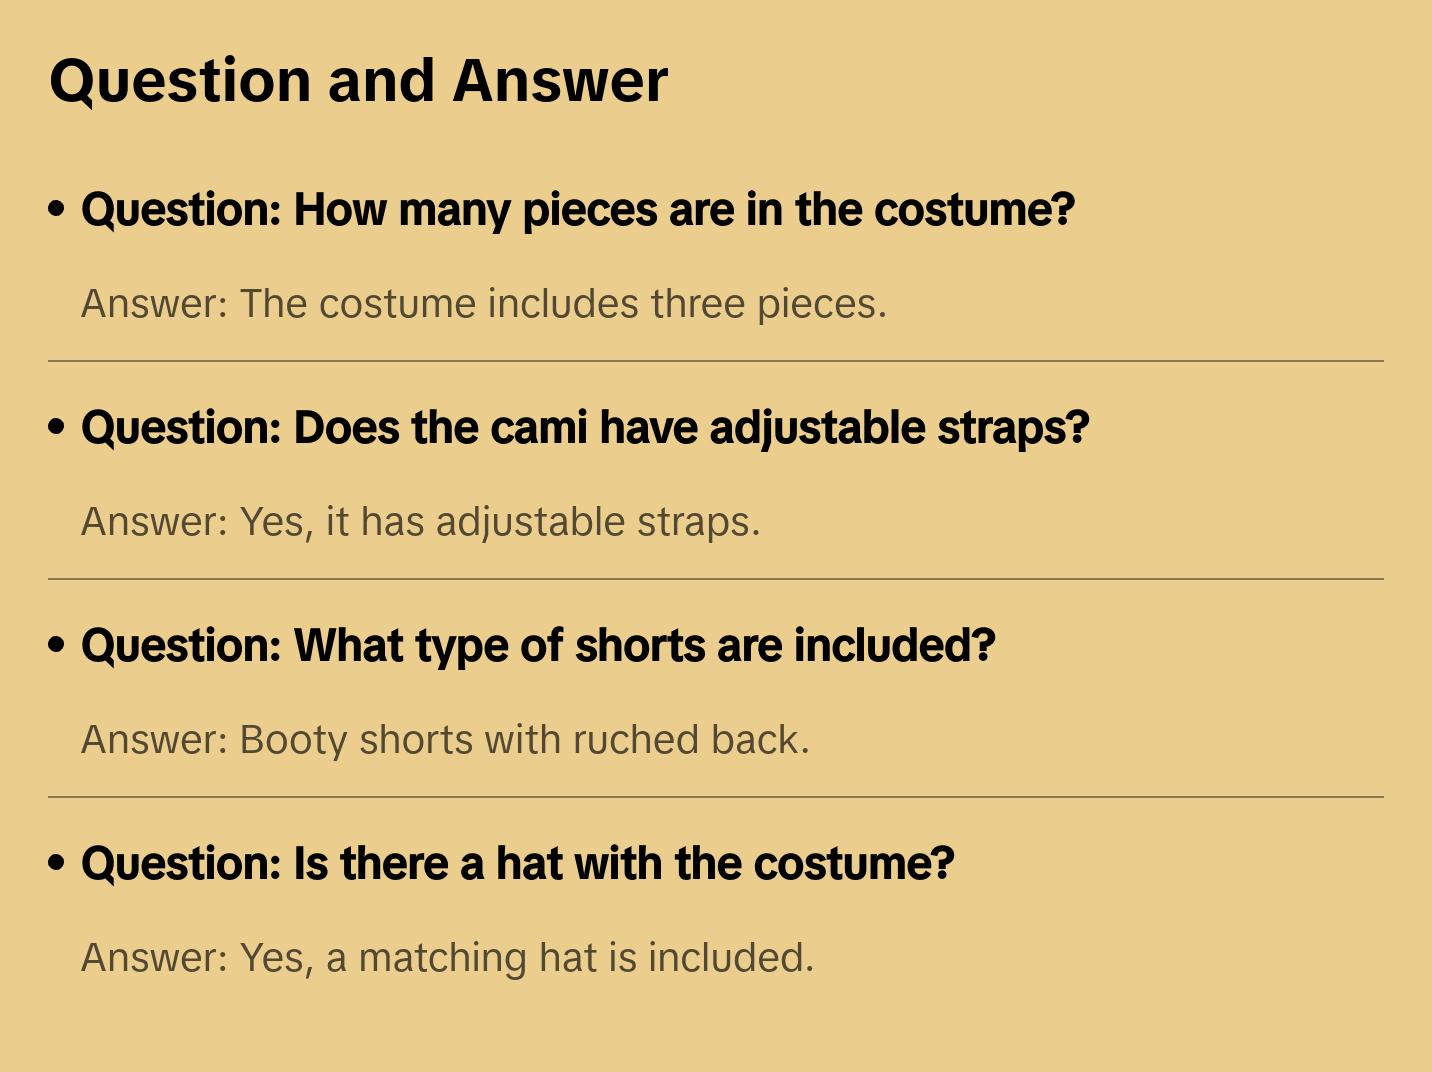Click the answer "The costume includes three pieces."
The width and height of the screenshot is (1432, 1072).
click(484, 304)
